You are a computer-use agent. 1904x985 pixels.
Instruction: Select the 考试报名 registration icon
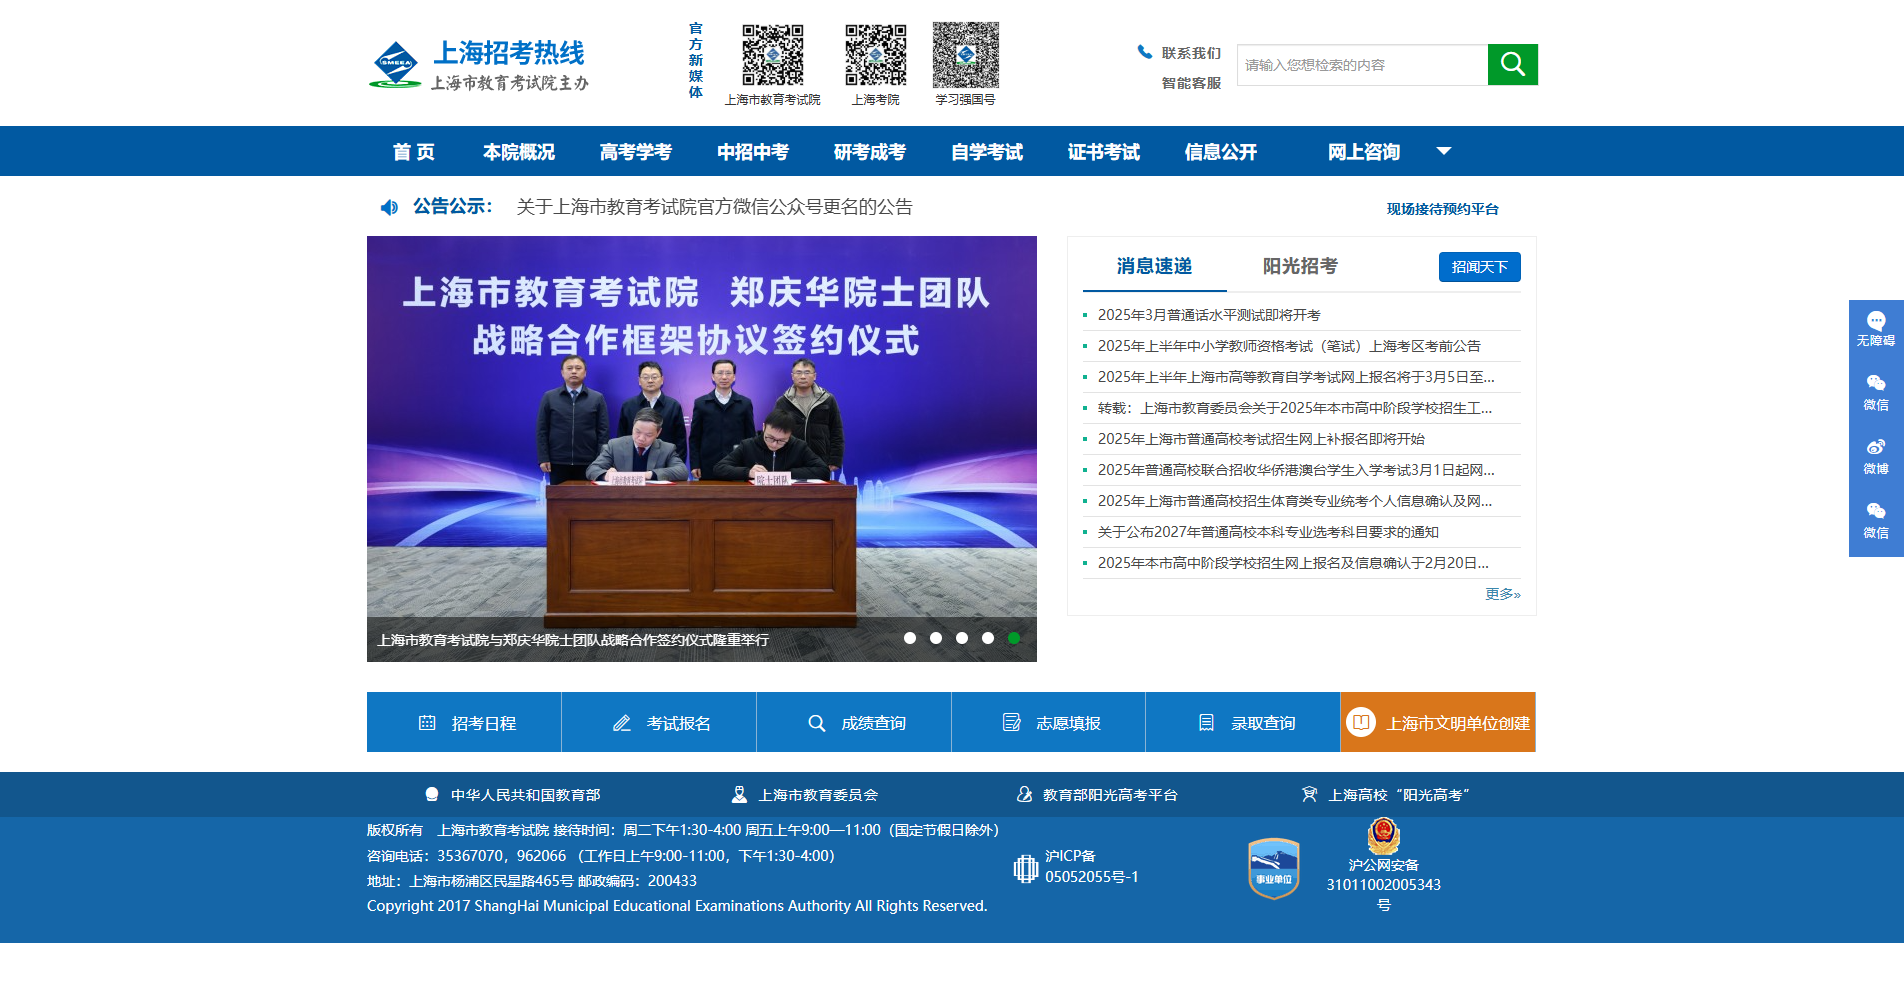point(622,722)
